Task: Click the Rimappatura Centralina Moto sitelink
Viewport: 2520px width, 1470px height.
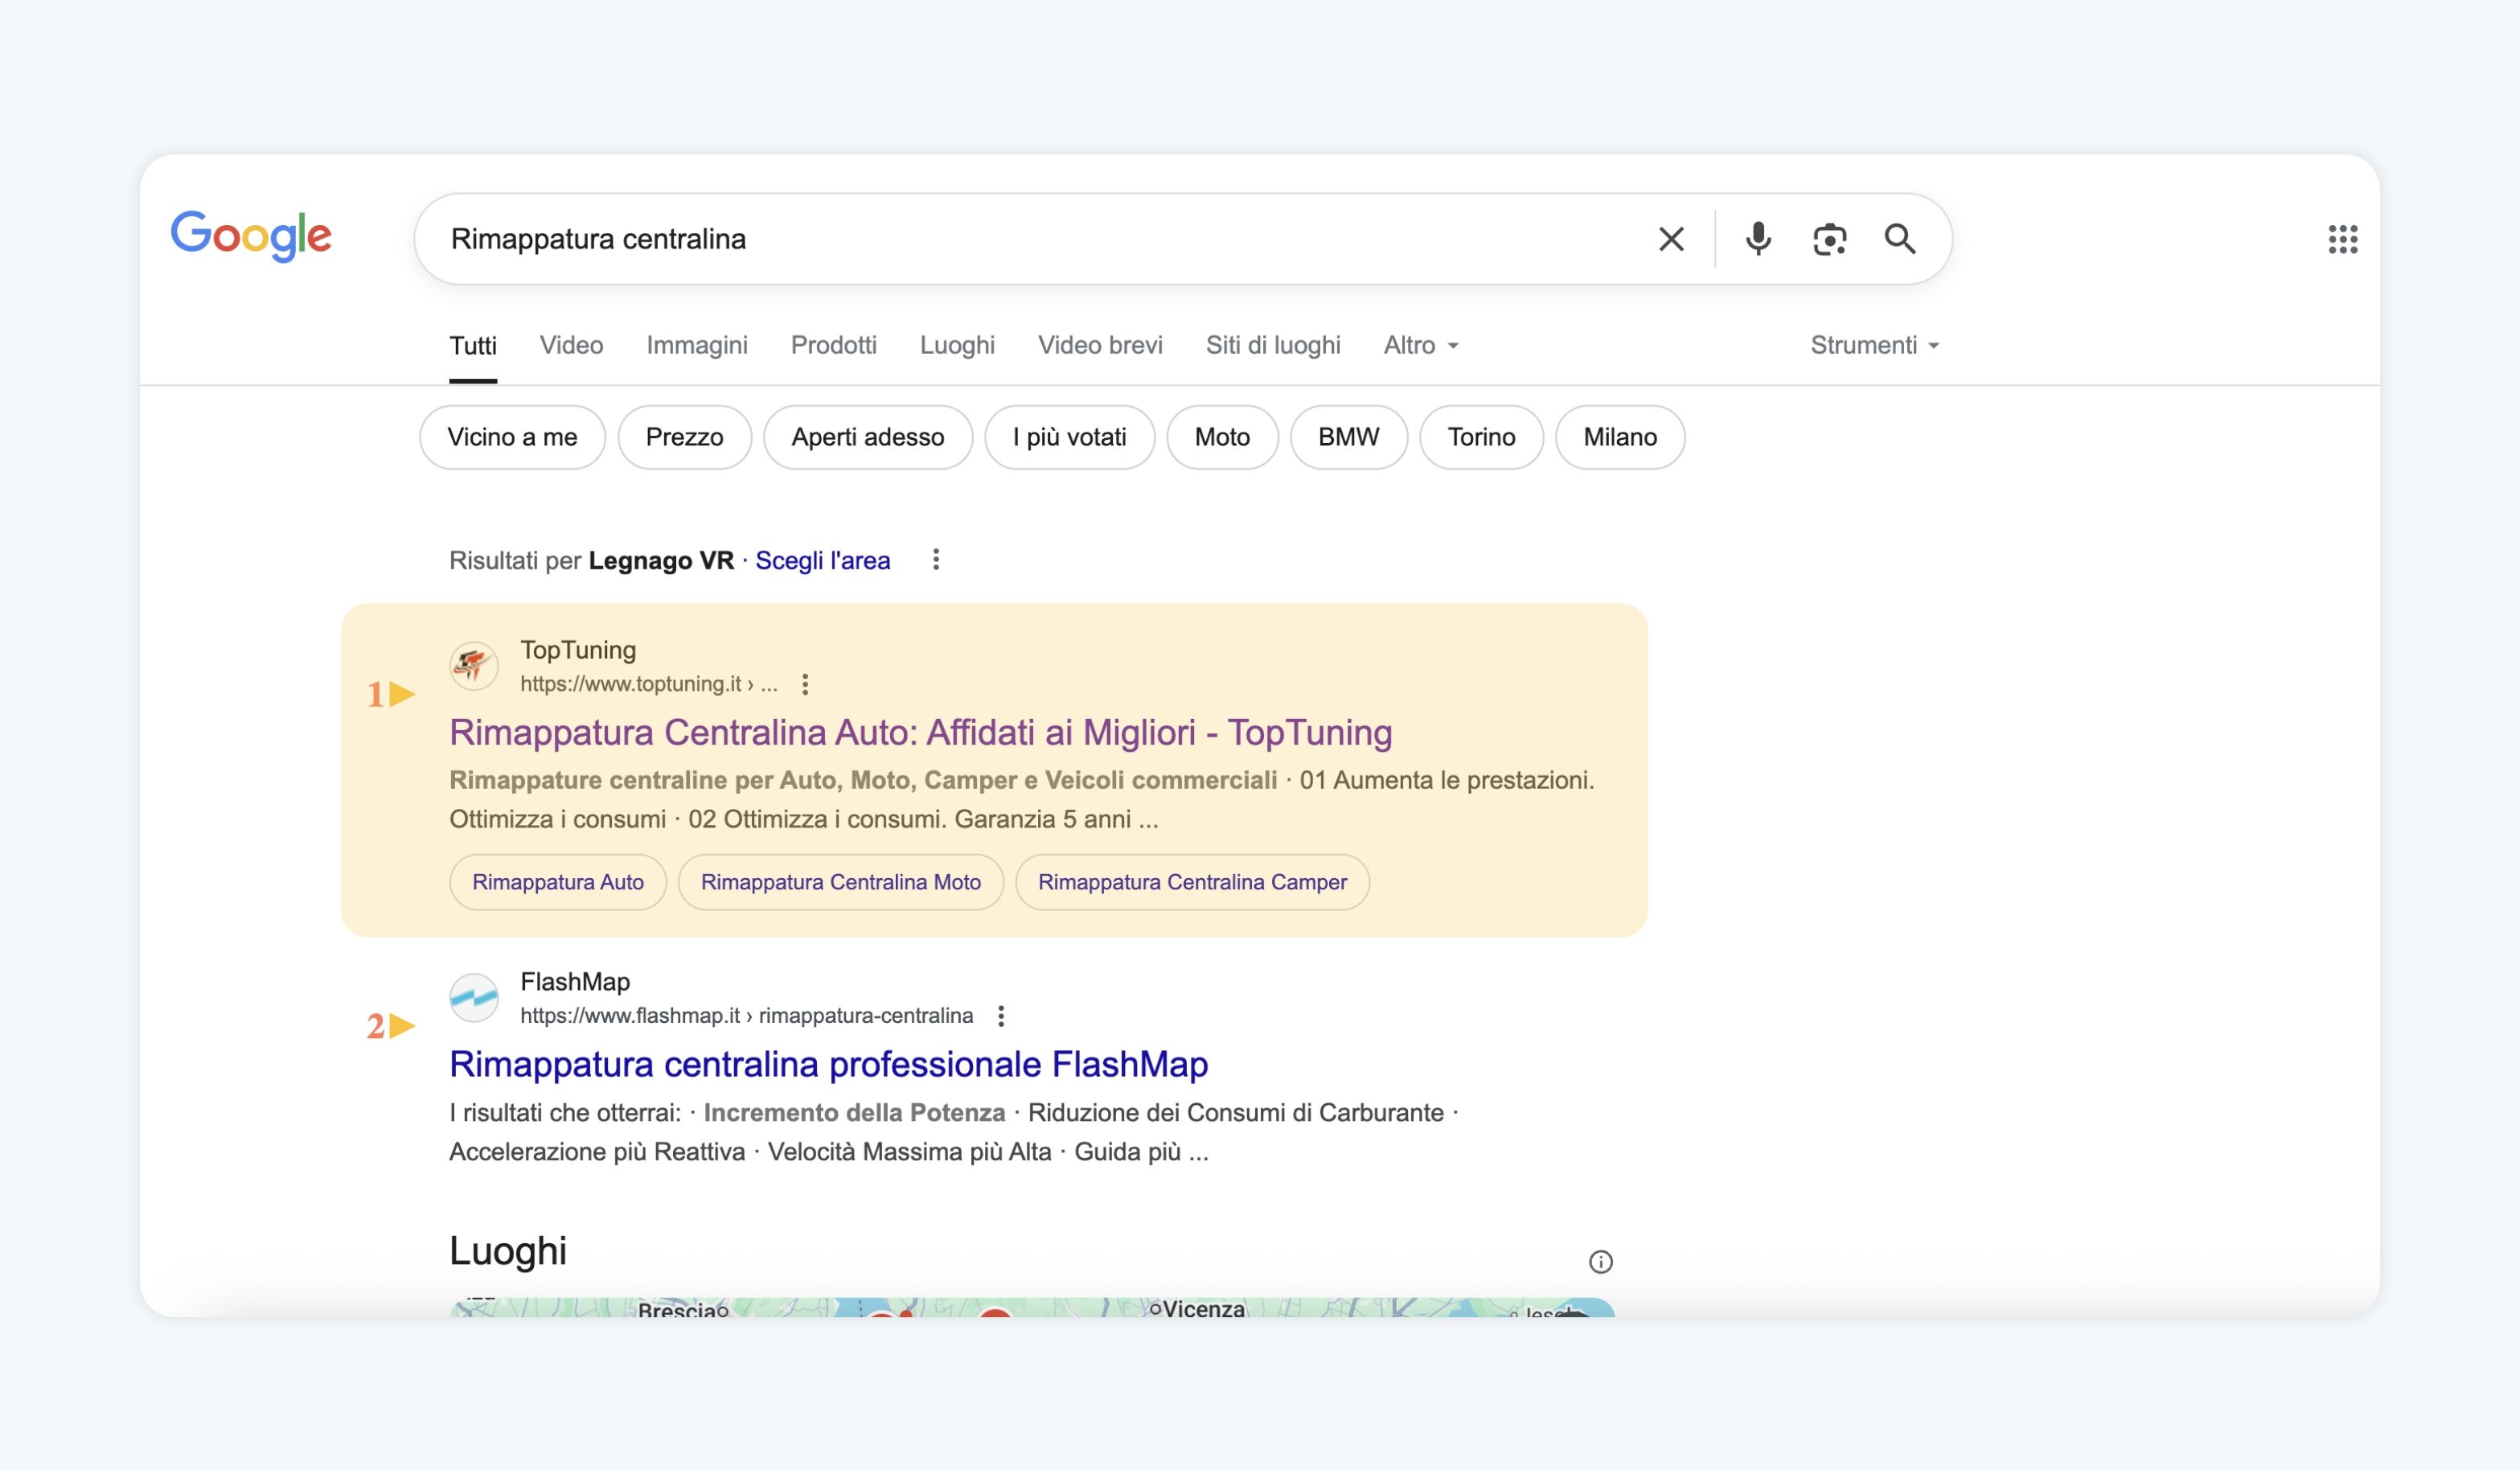Action: (x=840, y=882)
